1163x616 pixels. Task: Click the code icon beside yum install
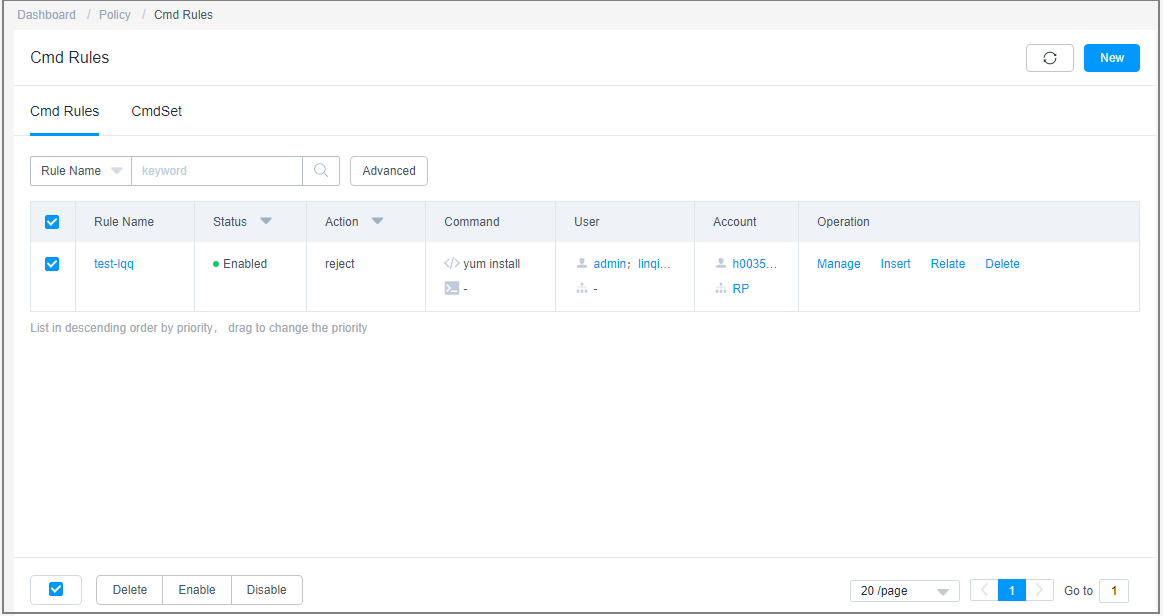[451, 263]
